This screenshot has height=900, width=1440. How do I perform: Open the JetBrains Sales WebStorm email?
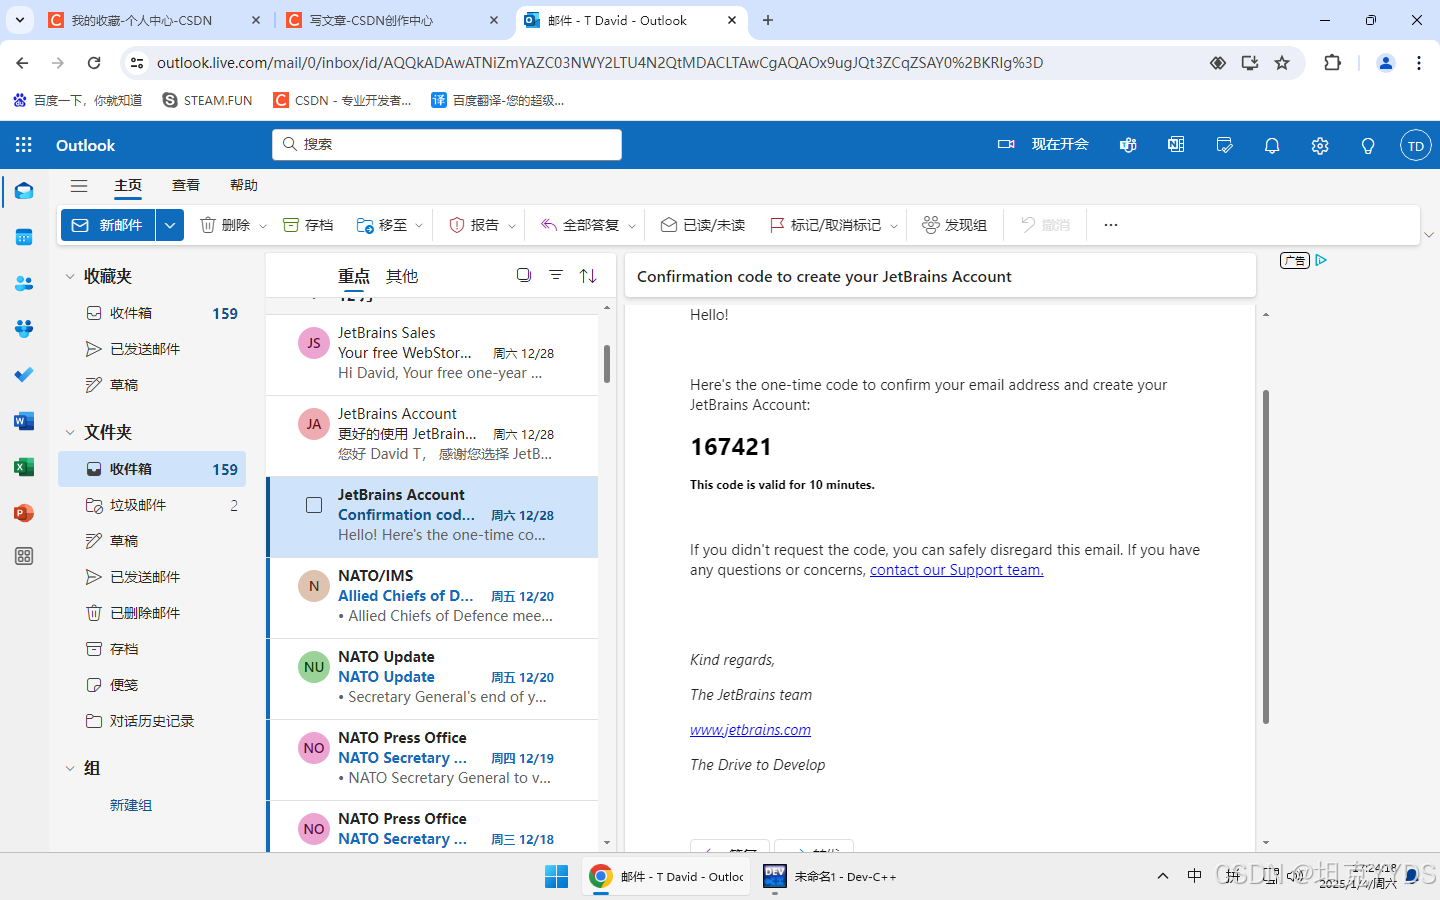pos(433,354)
